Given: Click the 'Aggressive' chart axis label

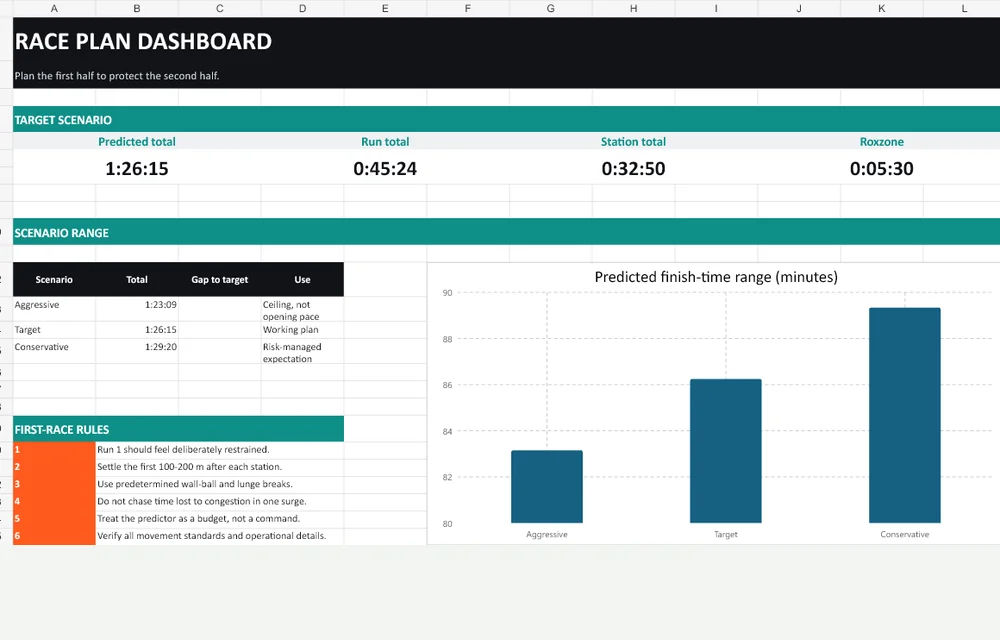Looking at the screenshot, I should (547, 534).
